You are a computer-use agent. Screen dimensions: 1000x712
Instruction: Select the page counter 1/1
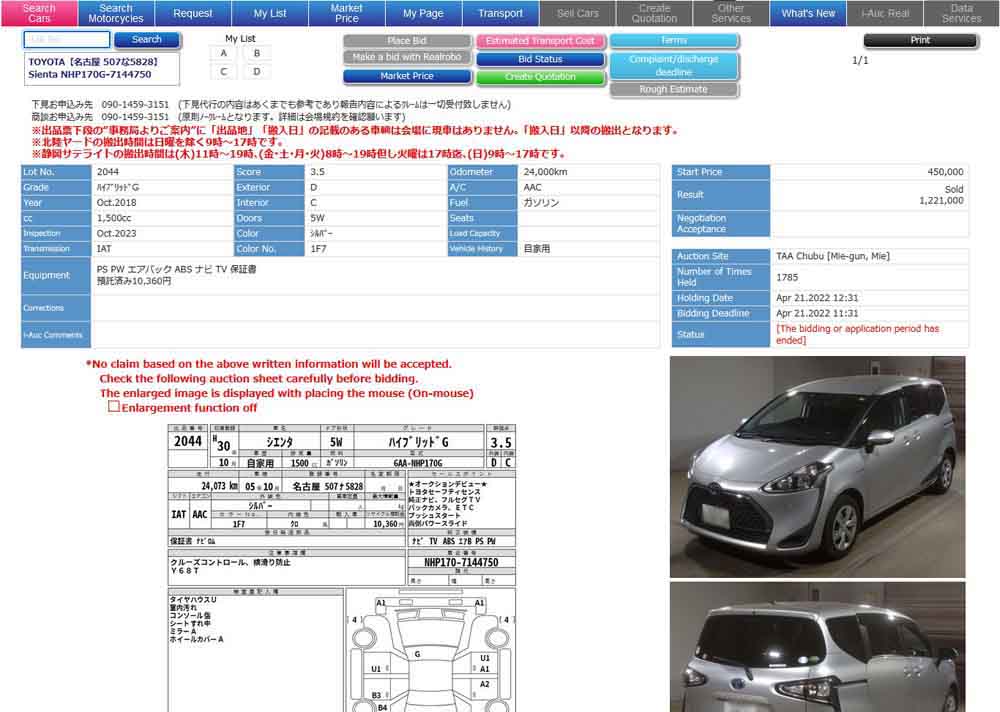[x=860, y=61]
